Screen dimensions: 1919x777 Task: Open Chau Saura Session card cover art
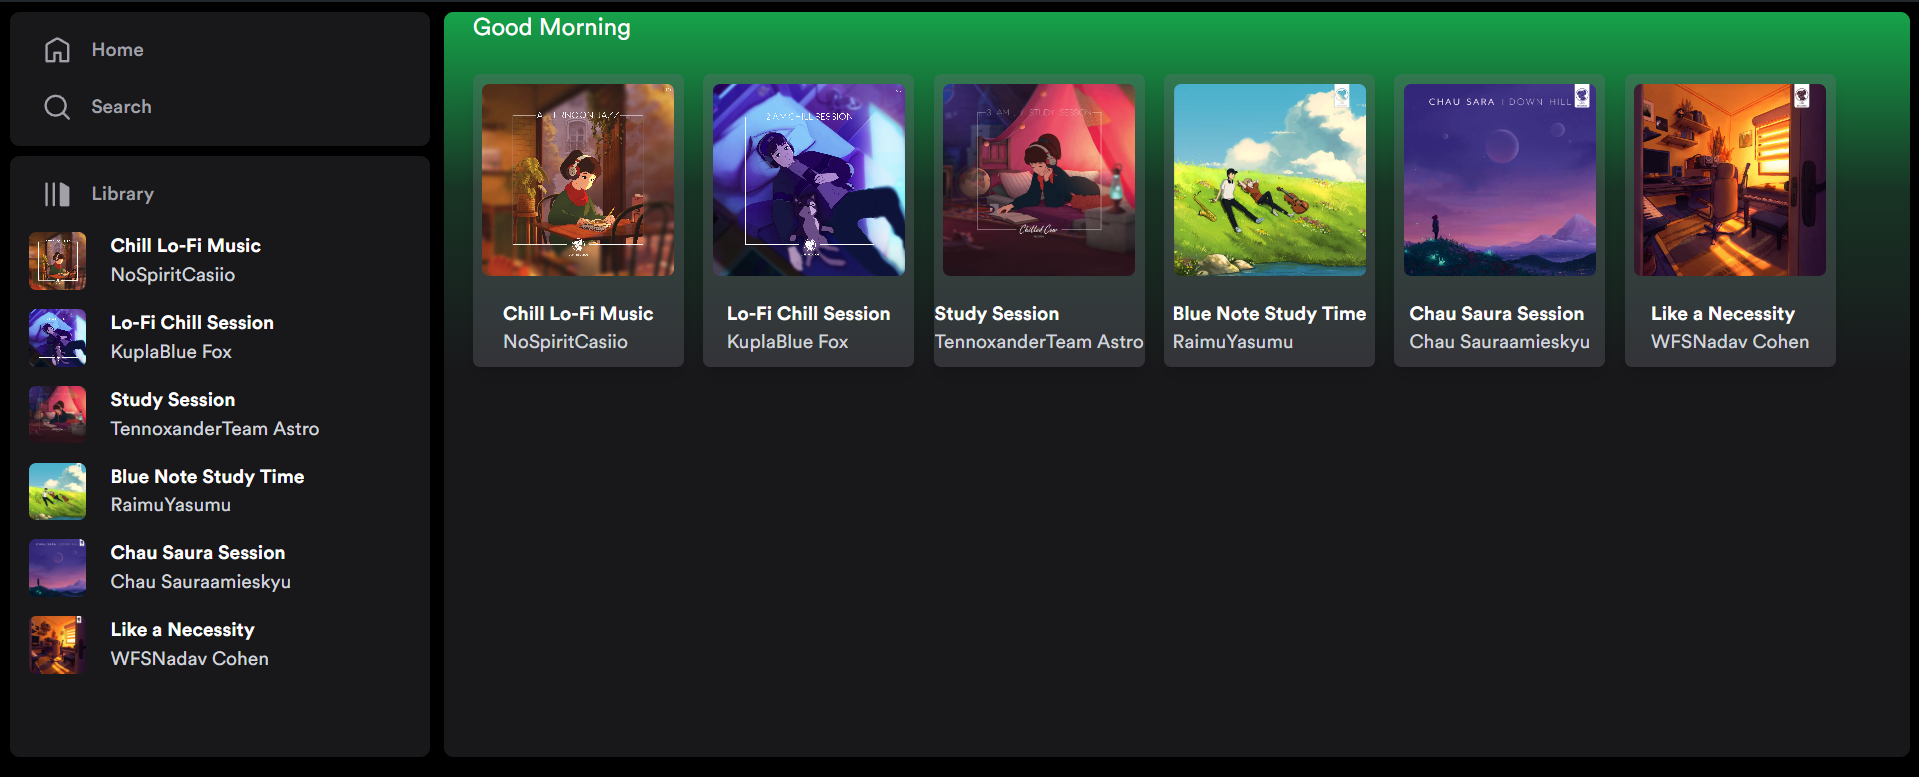1500,180
